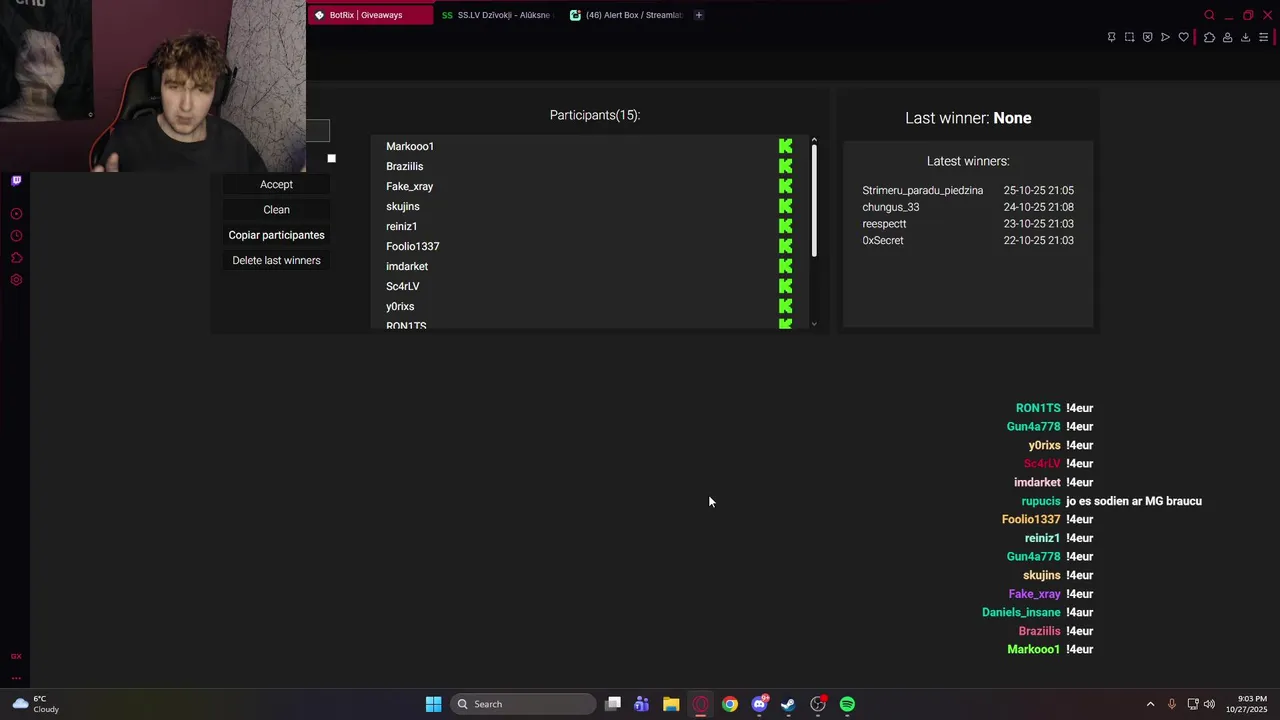Open the Twitch icon in Opera sidebar
Image resolution: width=1280 pixels, height=720 pixels.
click(x=16, y=181)
